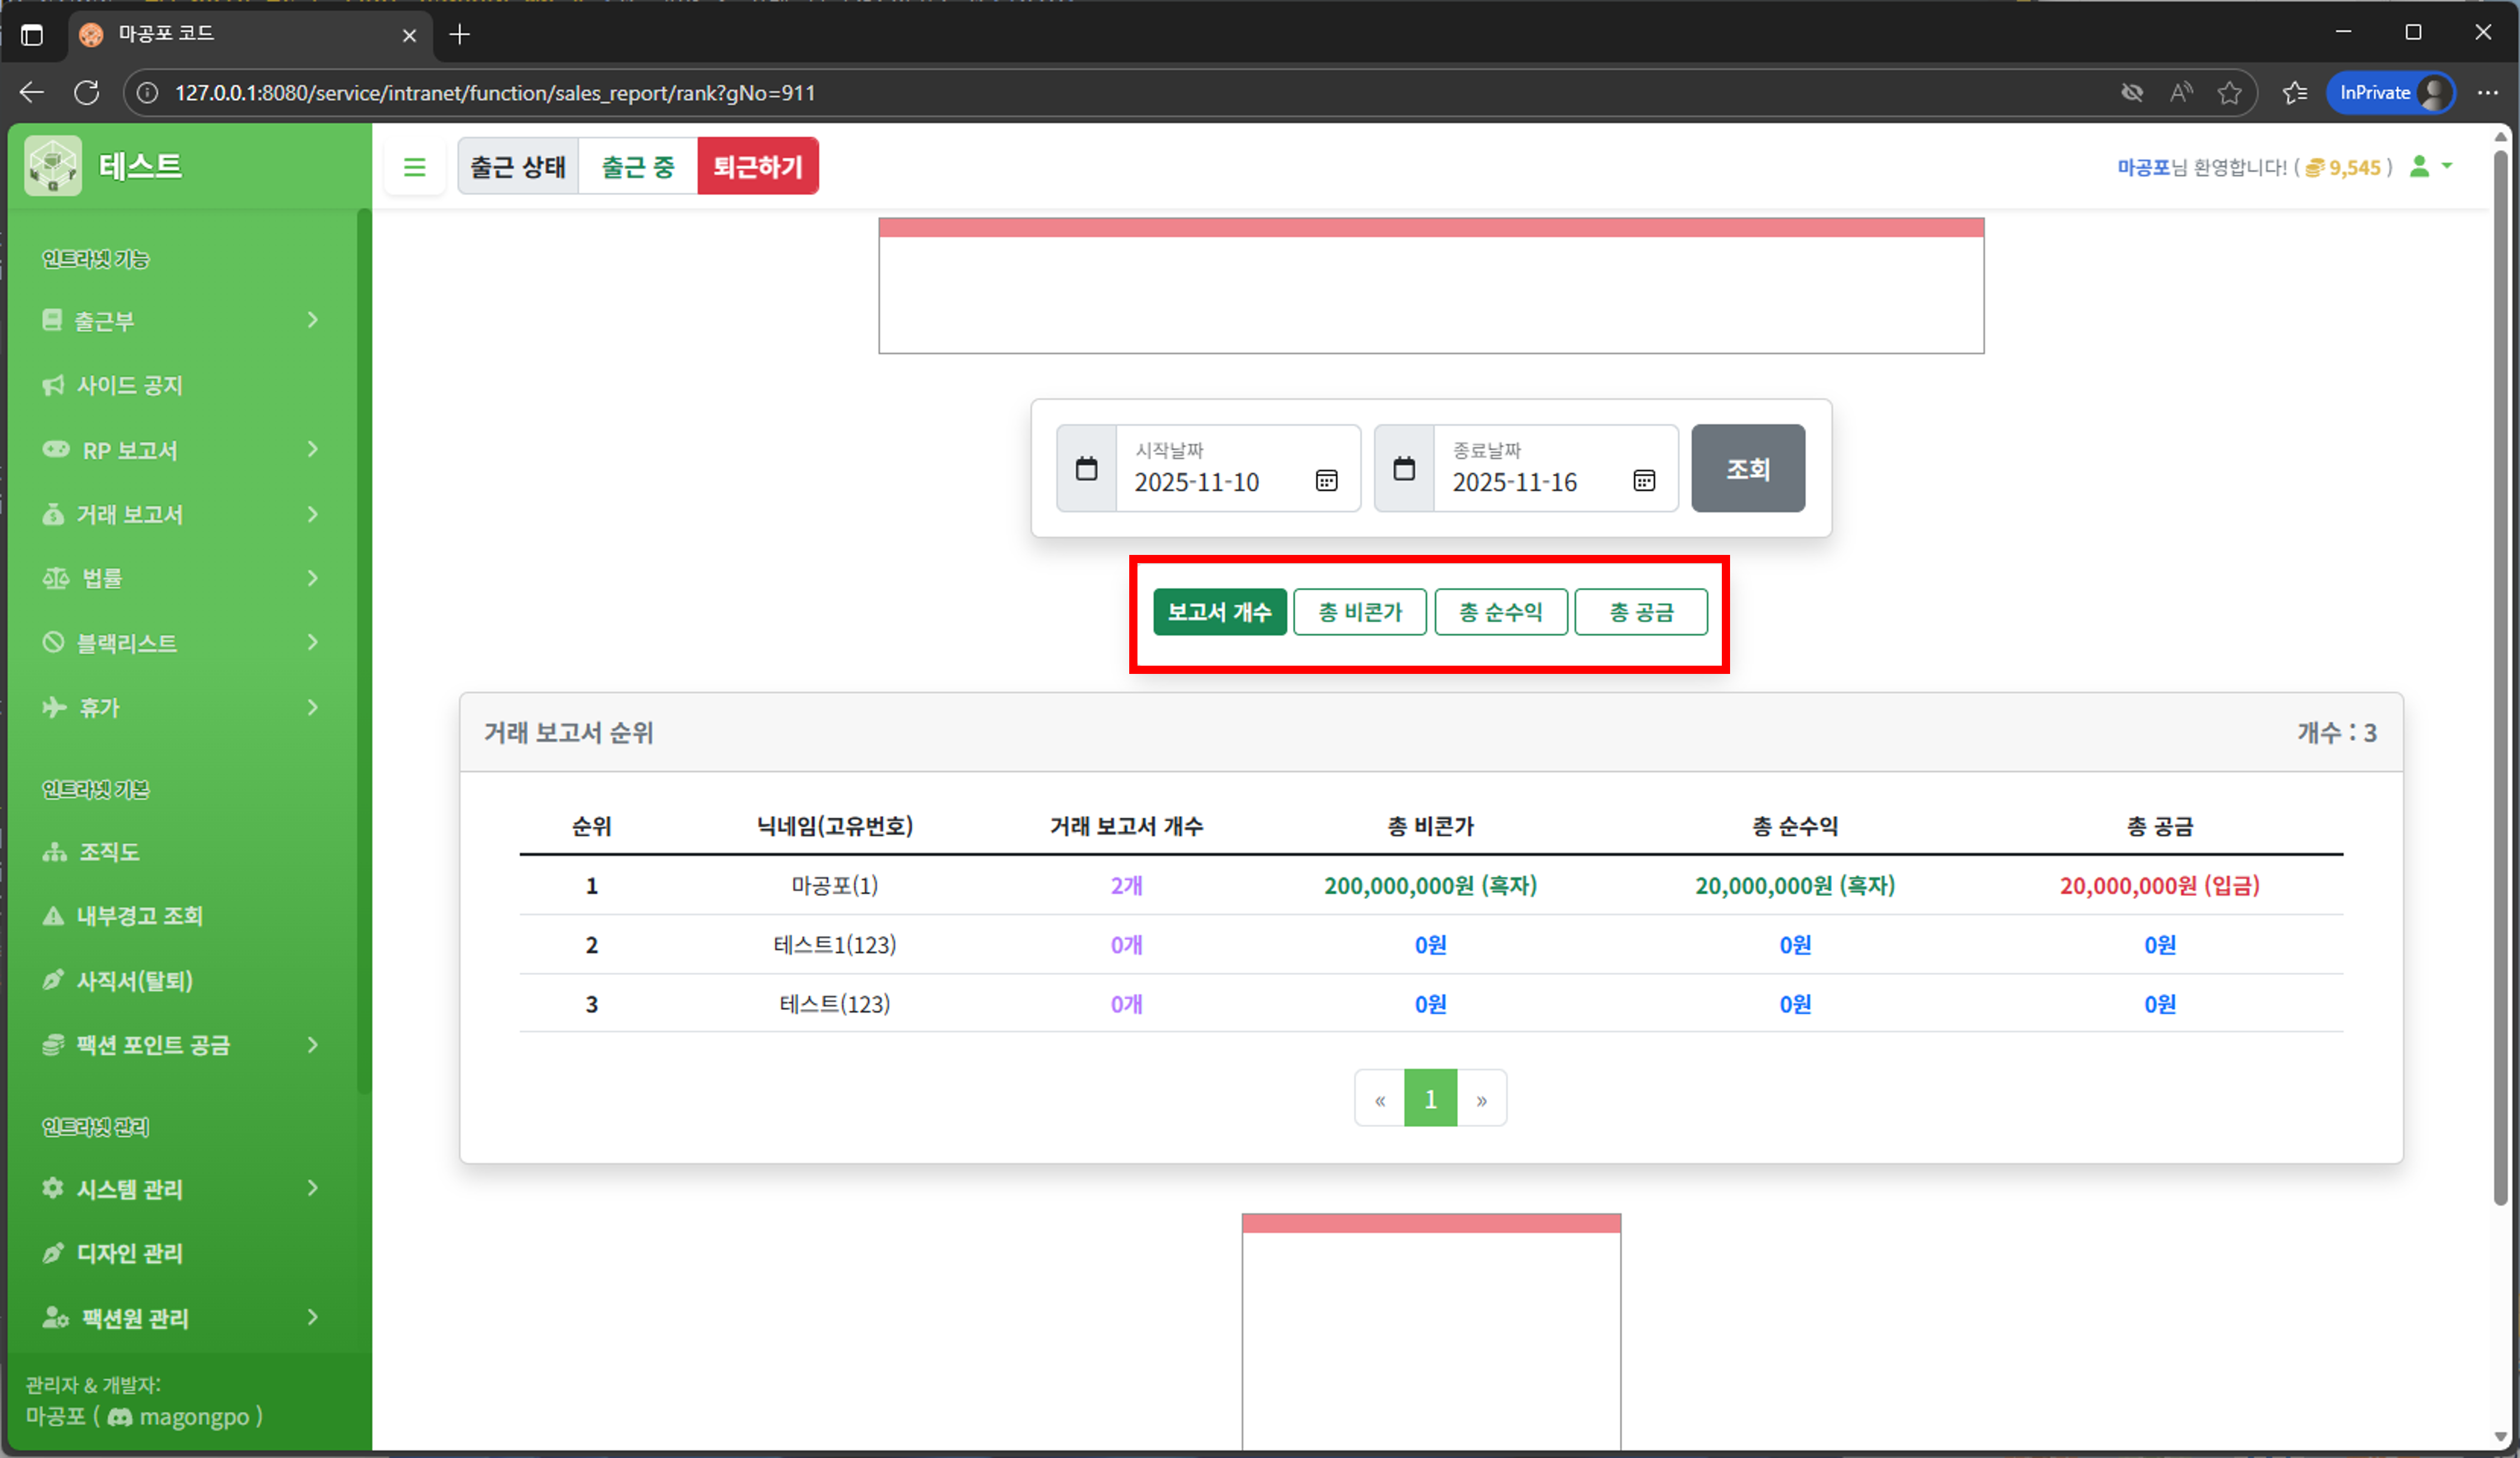Open the start date calendar picker icon

1326,481
